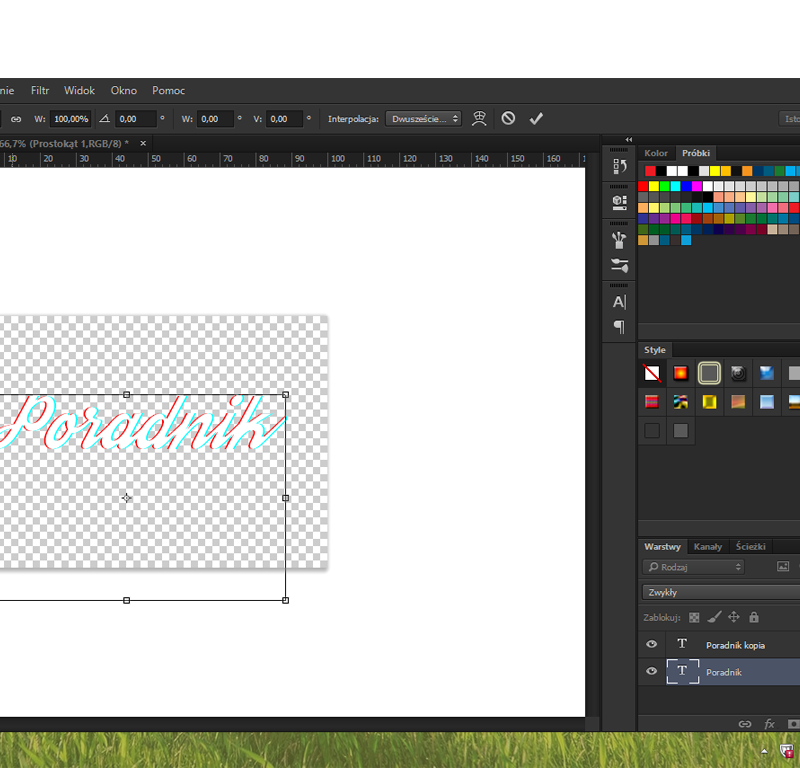Viewport: 800px width, 768px height.
Task: Hide the Poradnik layer
Action: point(652,671)
